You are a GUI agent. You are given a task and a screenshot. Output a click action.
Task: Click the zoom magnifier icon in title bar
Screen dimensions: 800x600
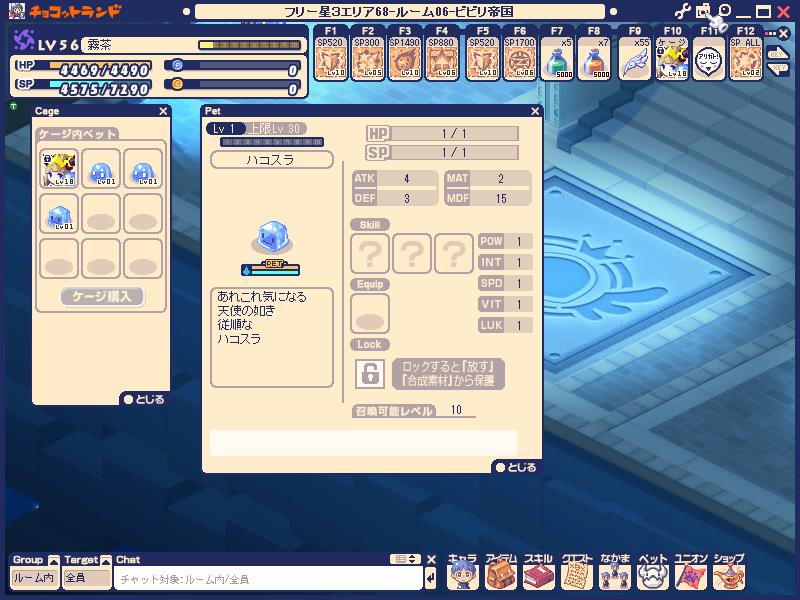[724, 11]
